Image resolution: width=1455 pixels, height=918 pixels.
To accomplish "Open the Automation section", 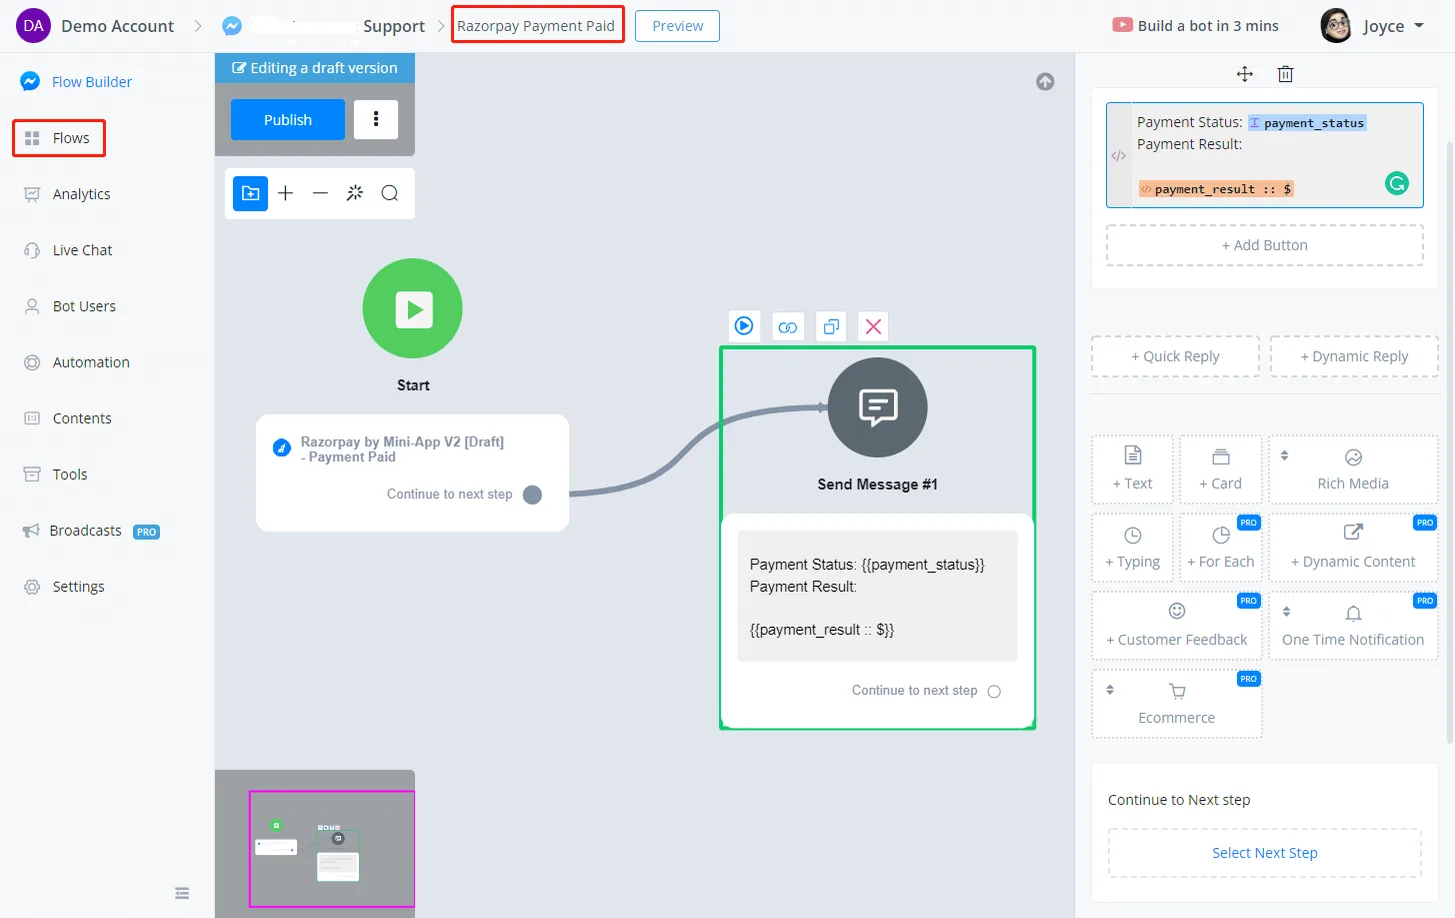I will point(77,362).
